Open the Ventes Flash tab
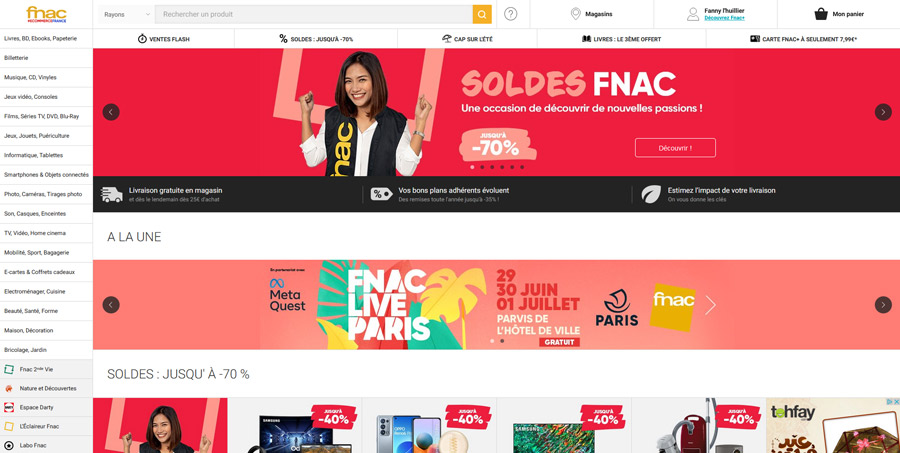Screen dimensions: 900x453 click(164, 39)
